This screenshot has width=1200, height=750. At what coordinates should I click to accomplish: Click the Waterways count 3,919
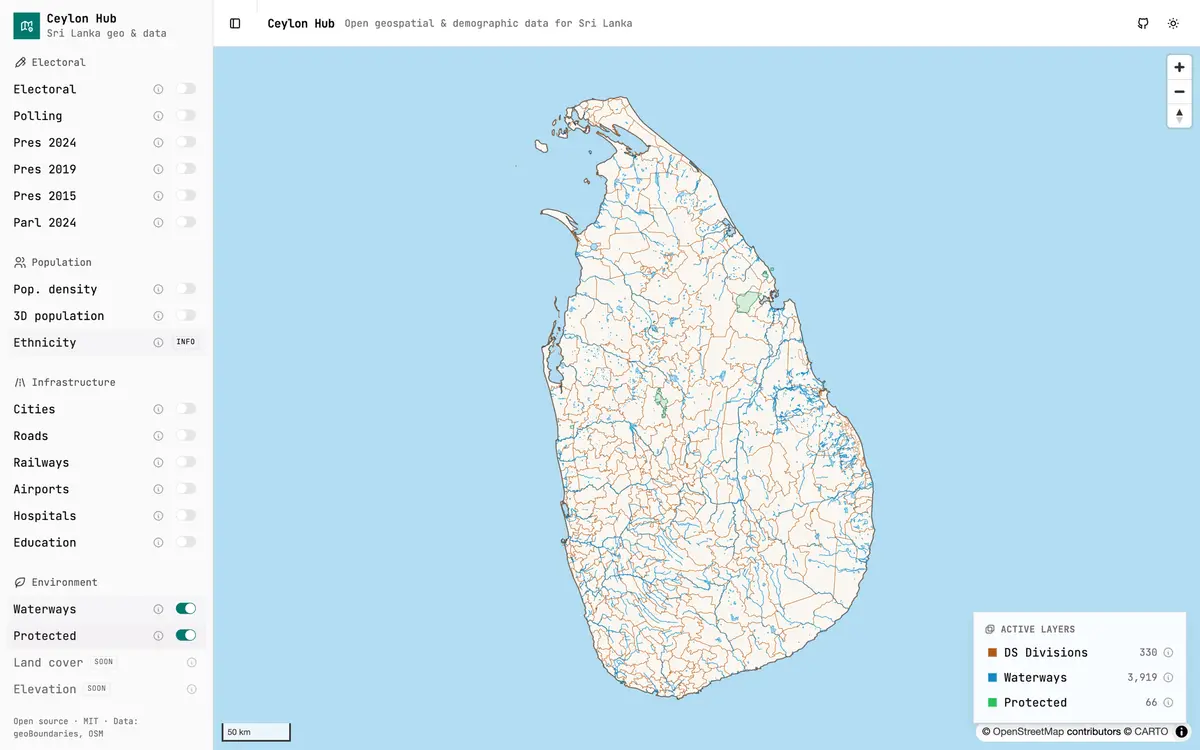(x=1142, y=677)
